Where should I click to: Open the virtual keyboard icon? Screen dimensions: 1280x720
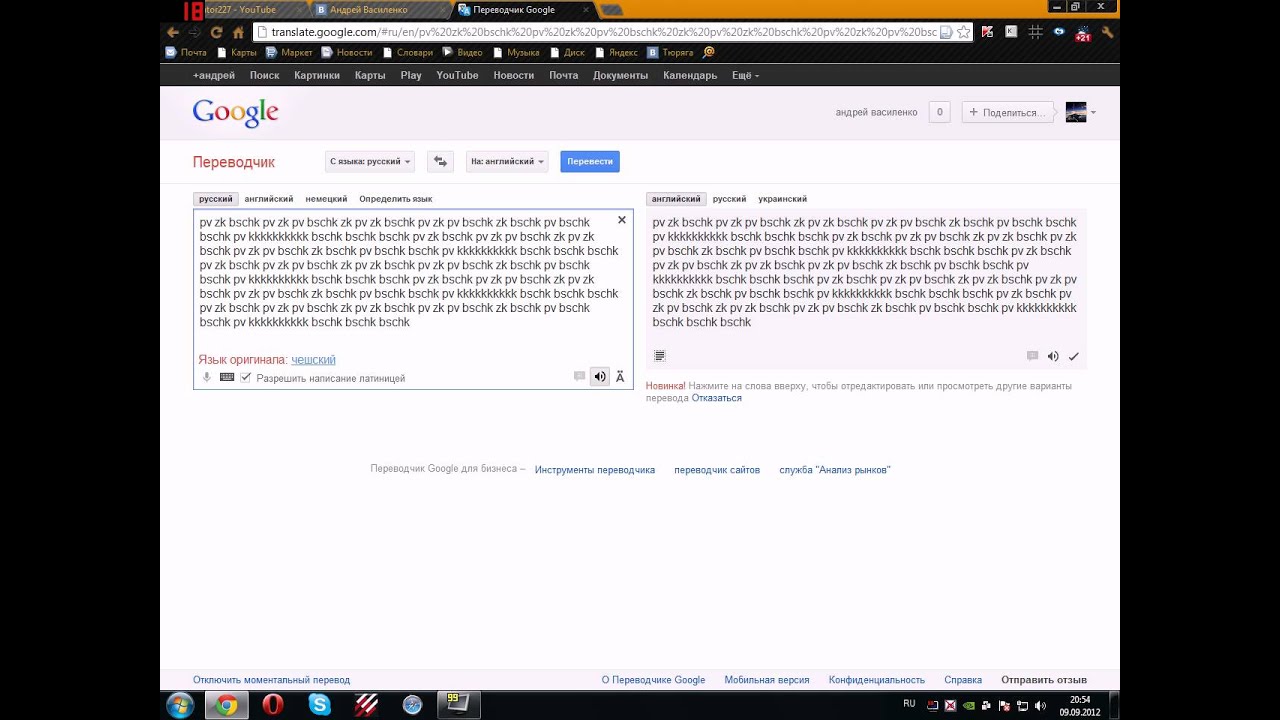[227, 377]
